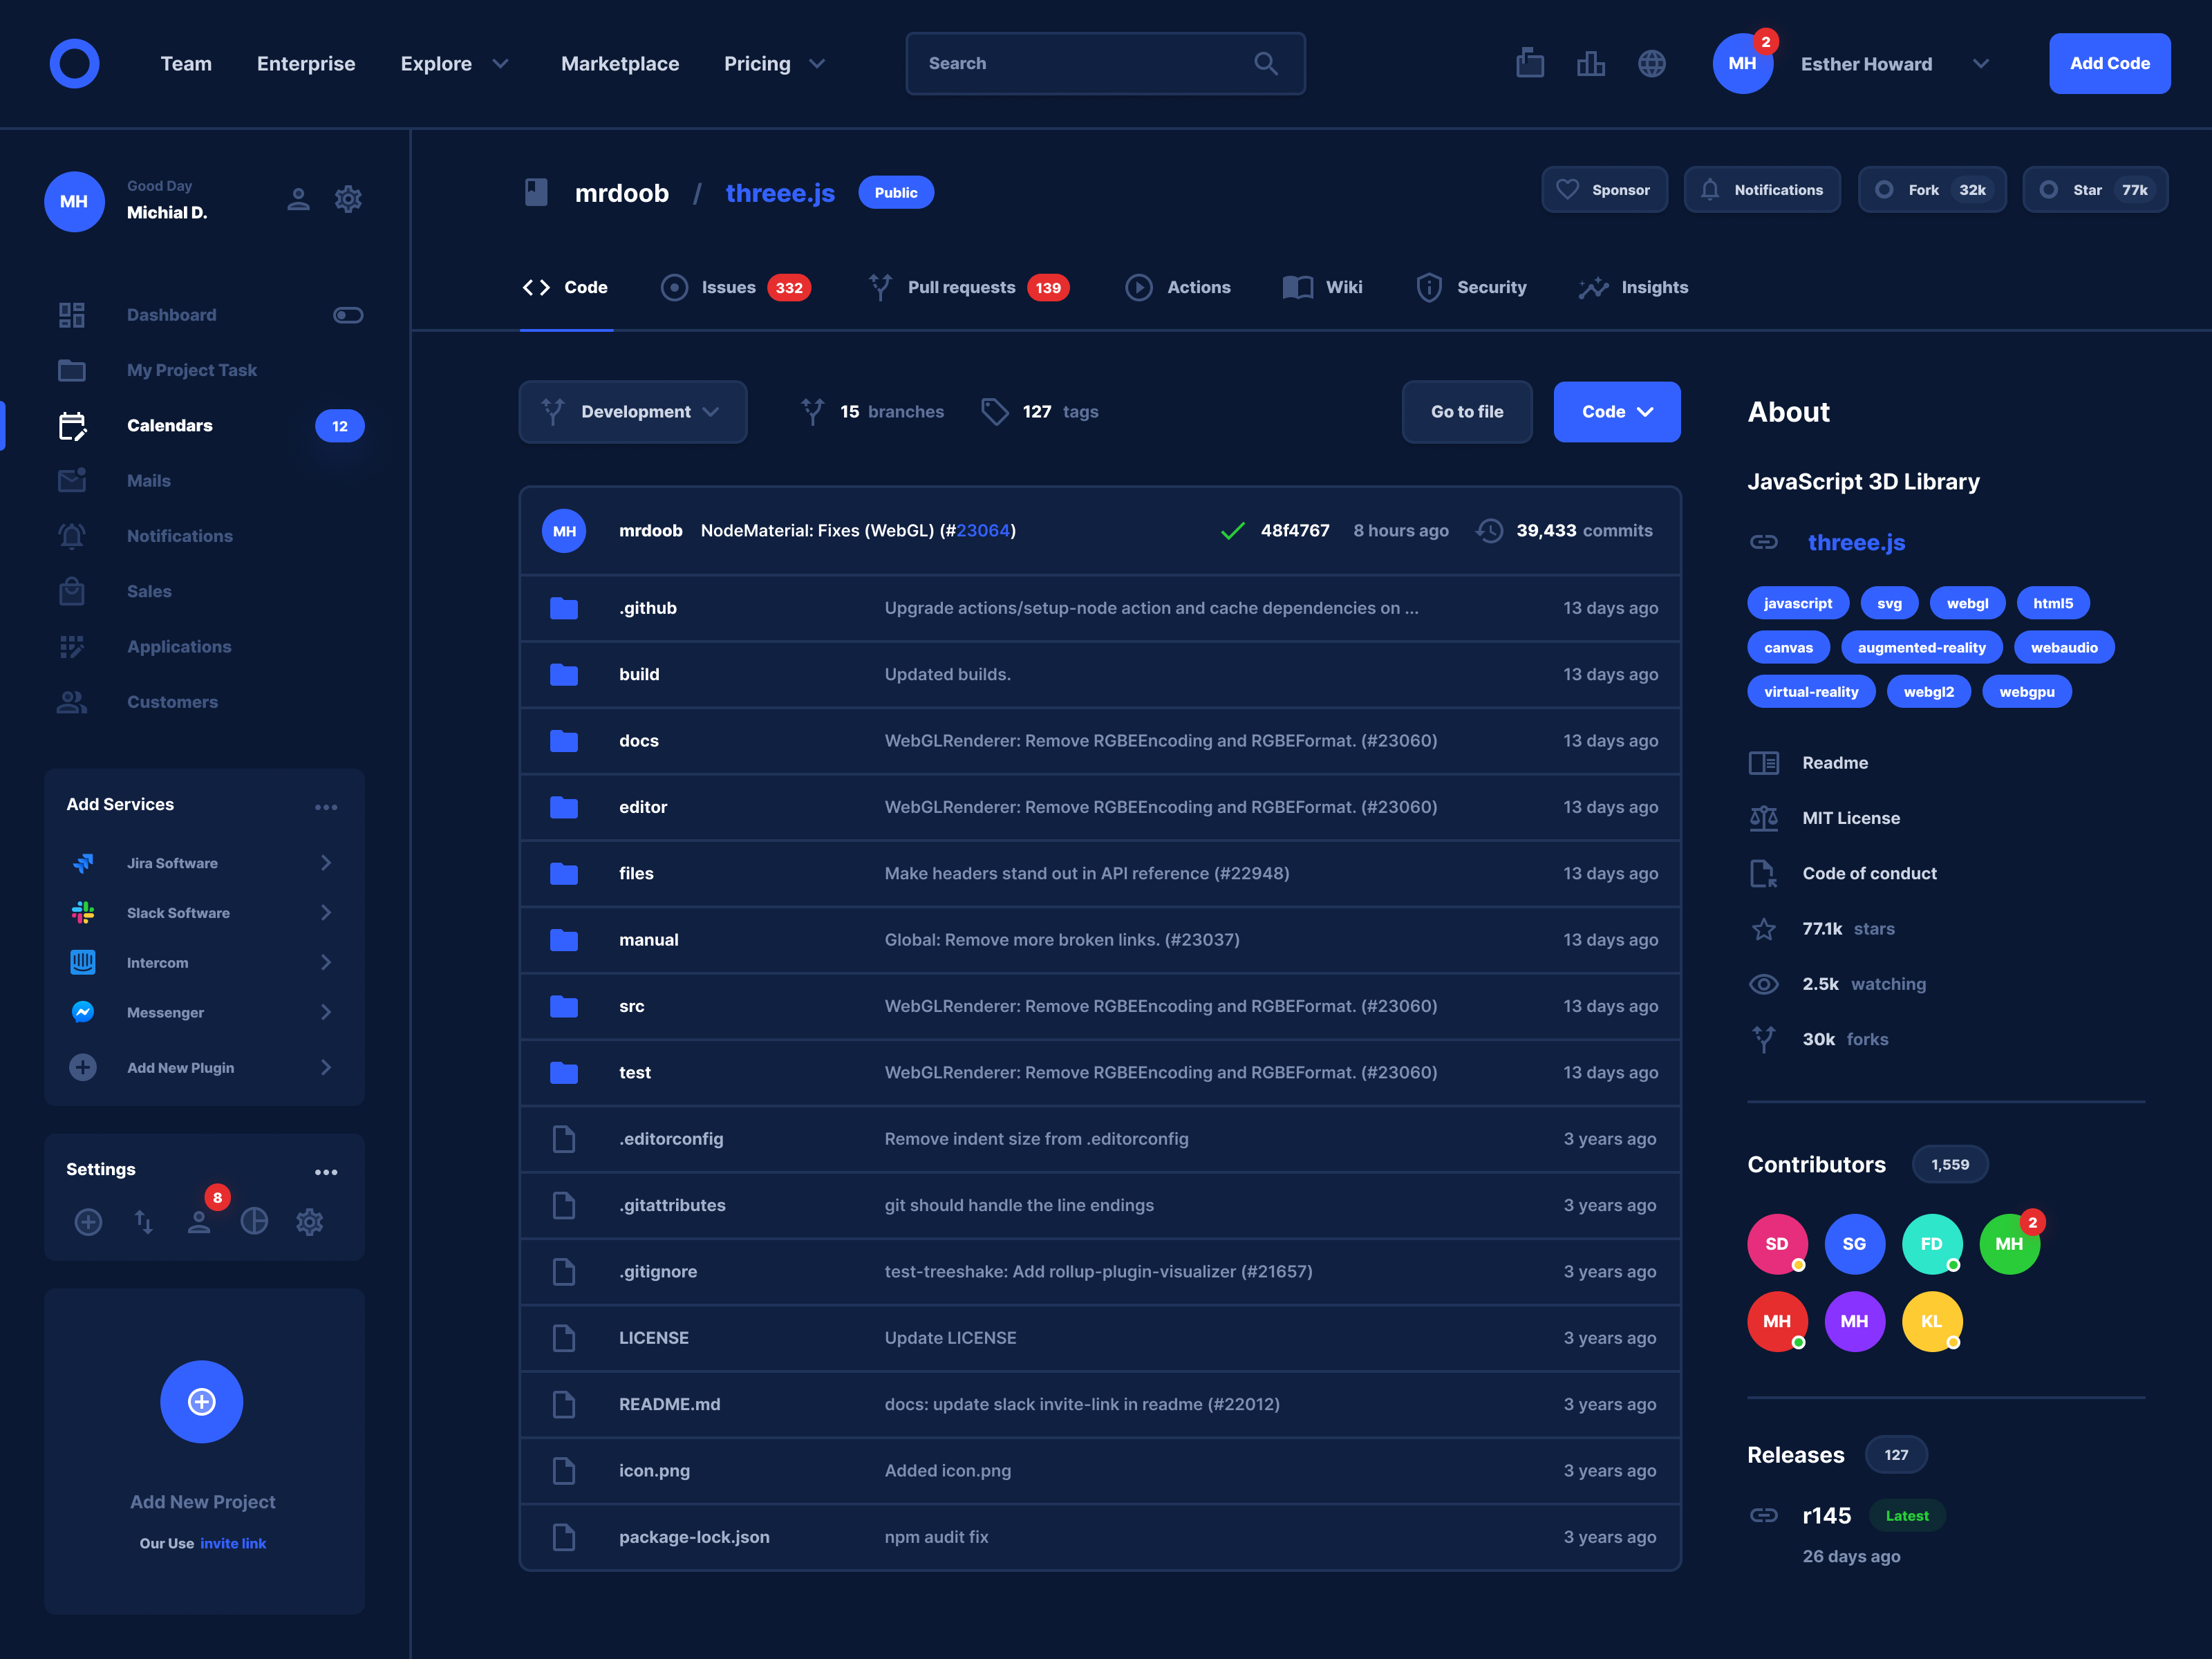Click the tags icon next to 127

pyautogui.click(x=994, y=411)
